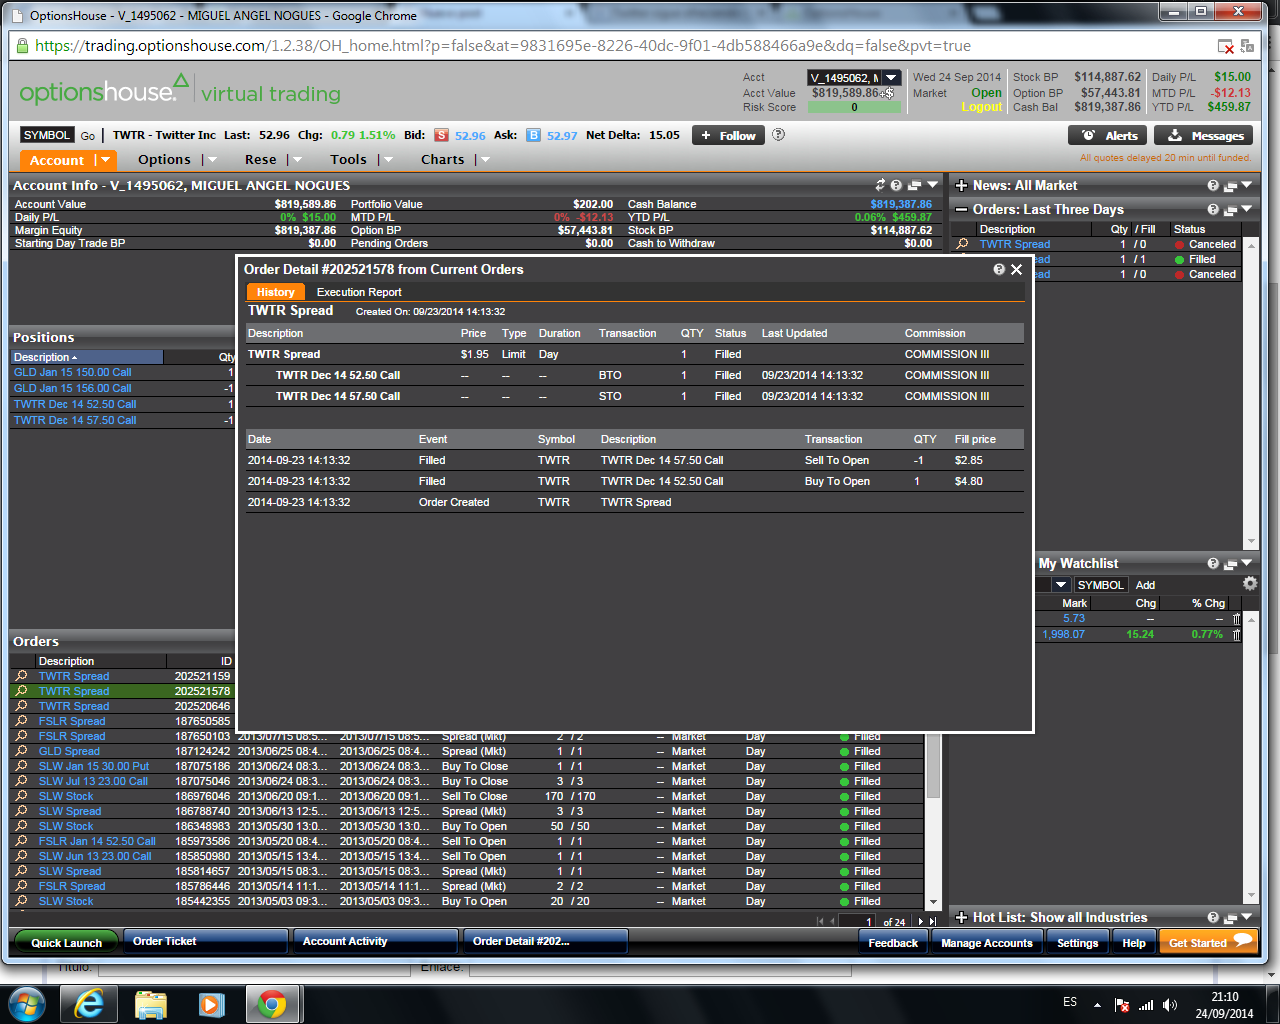The width and height of the screenshot is (1280, 1024).
Task: View details of order 202521159
Action: 22,676
